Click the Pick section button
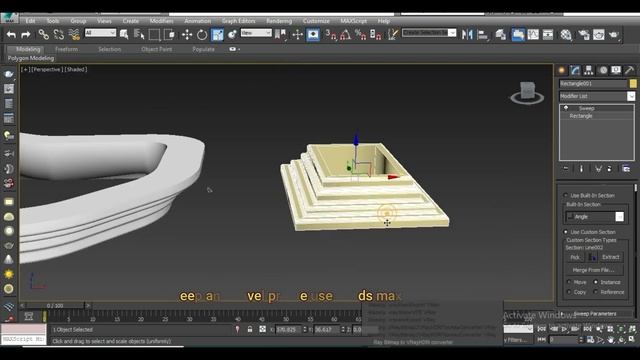The image size is (640, 360). coord(575,257)
